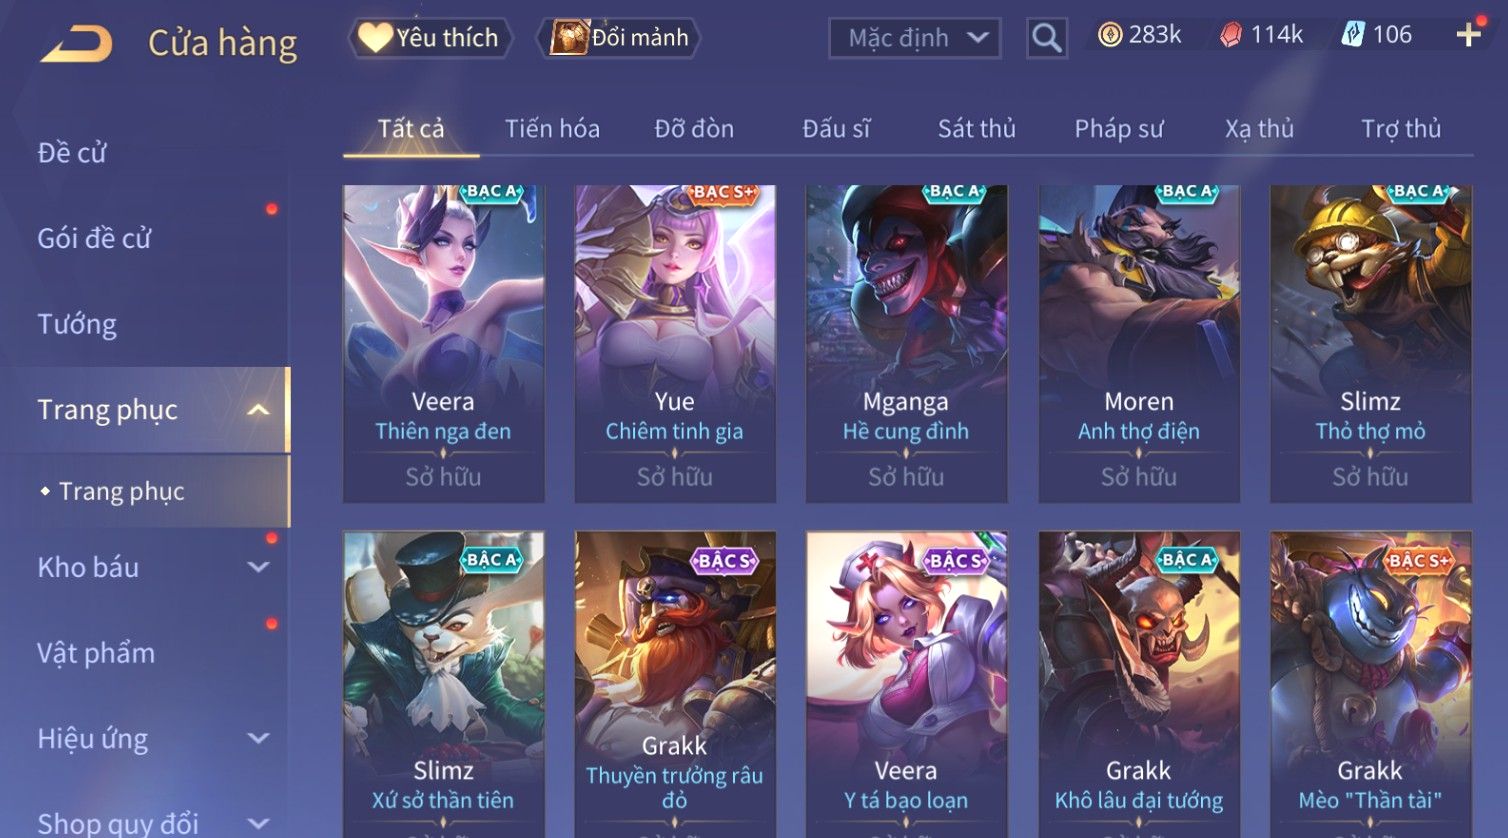
Task: Click the red ruby icon showing 114k
Action: click(x=1231, y=35)
